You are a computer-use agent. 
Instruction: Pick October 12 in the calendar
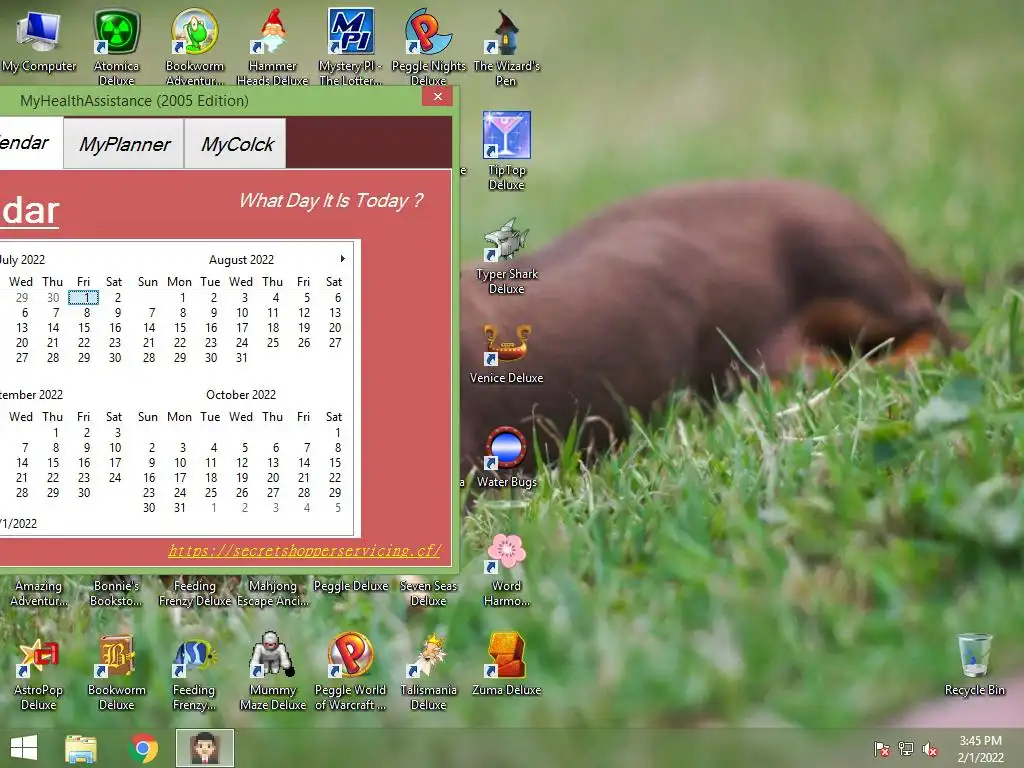click(242, 462)
